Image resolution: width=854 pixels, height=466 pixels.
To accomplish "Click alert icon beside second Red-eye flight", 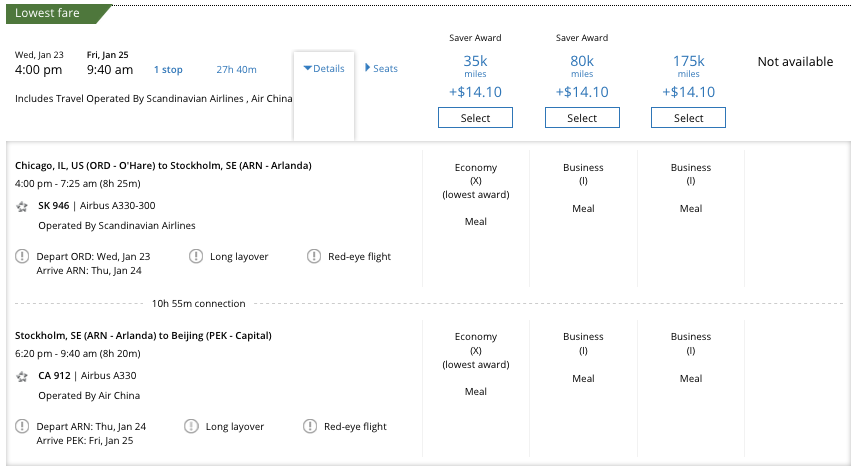I will click(x=310, y=427).
